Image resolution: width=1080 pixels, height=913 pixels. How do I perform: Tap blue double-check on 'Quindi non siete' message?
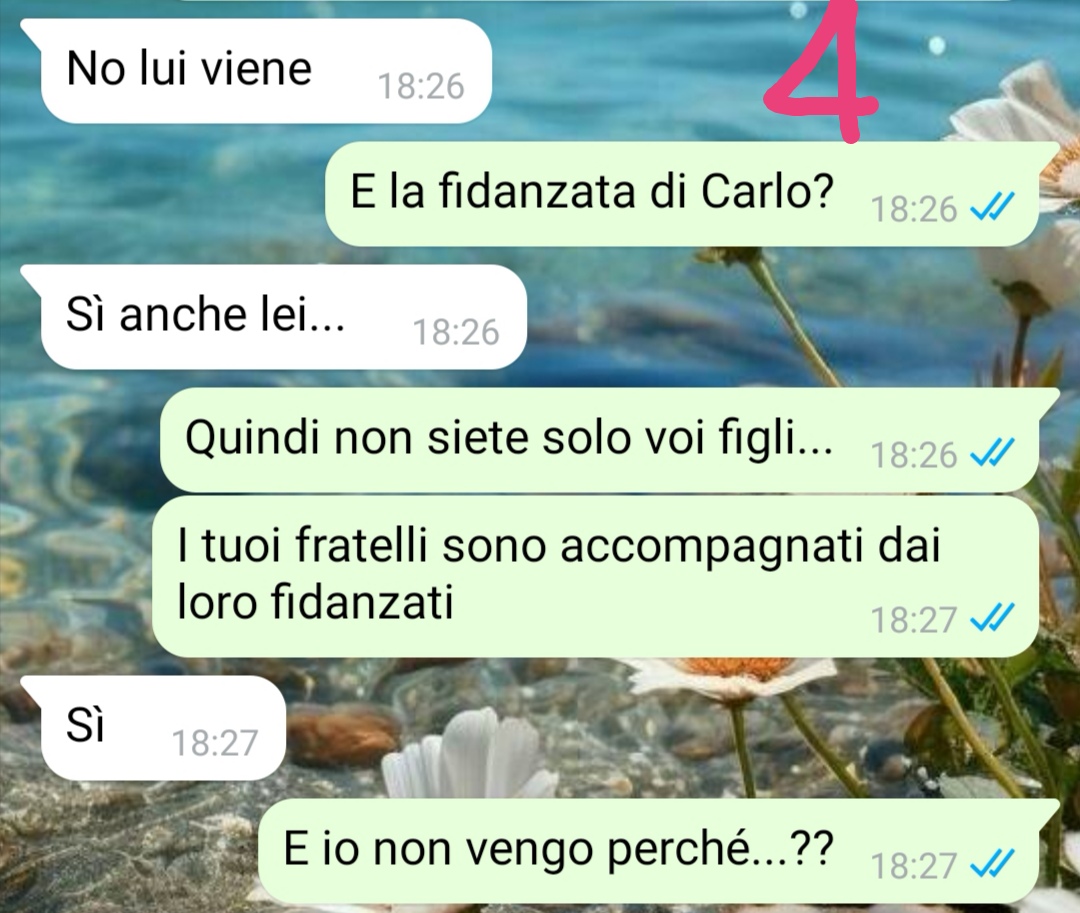point(992,453)
